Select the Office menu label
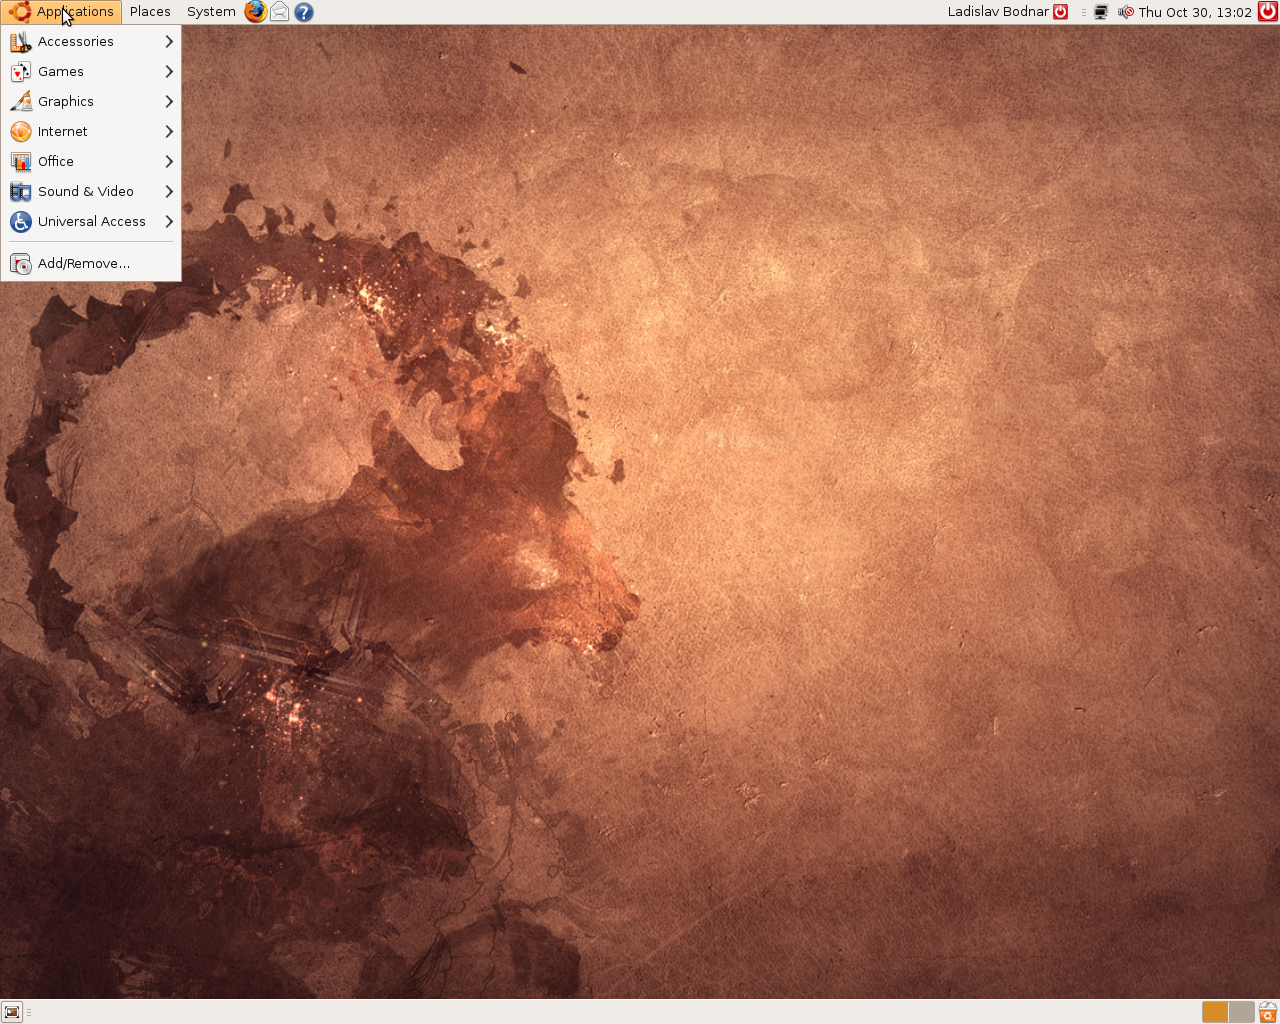Screen dimensions: 1280x1024 (x=56, y=162)
